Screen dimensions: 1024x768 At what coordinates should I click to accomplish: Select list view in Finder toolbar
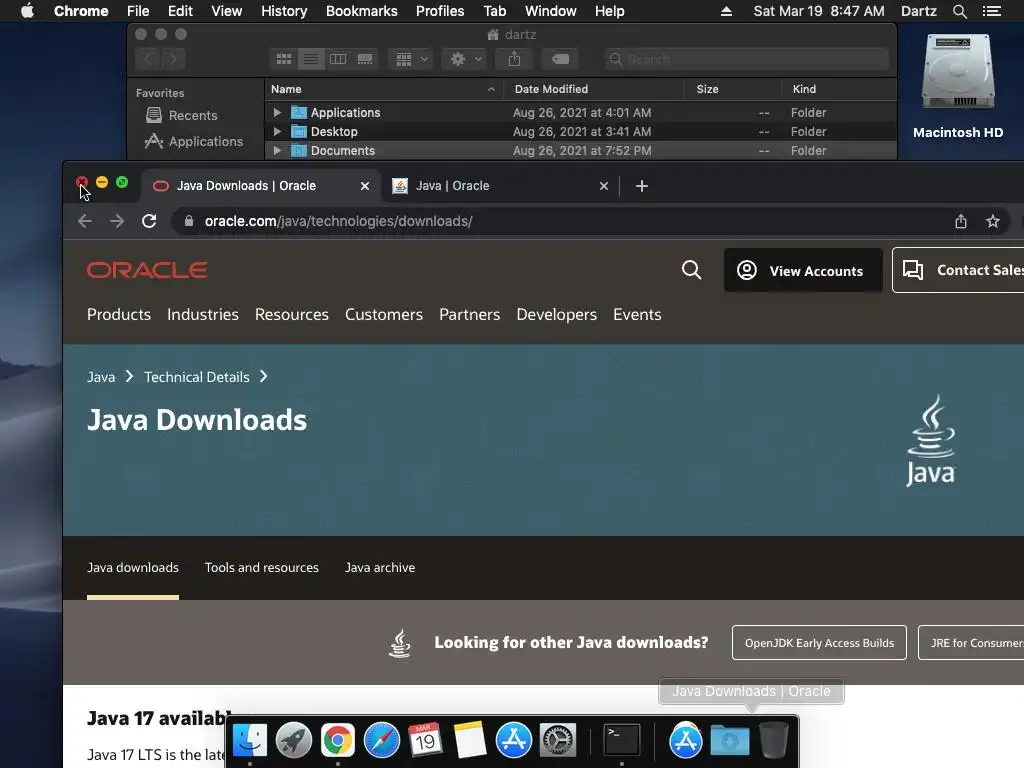[x=311, y=59]
